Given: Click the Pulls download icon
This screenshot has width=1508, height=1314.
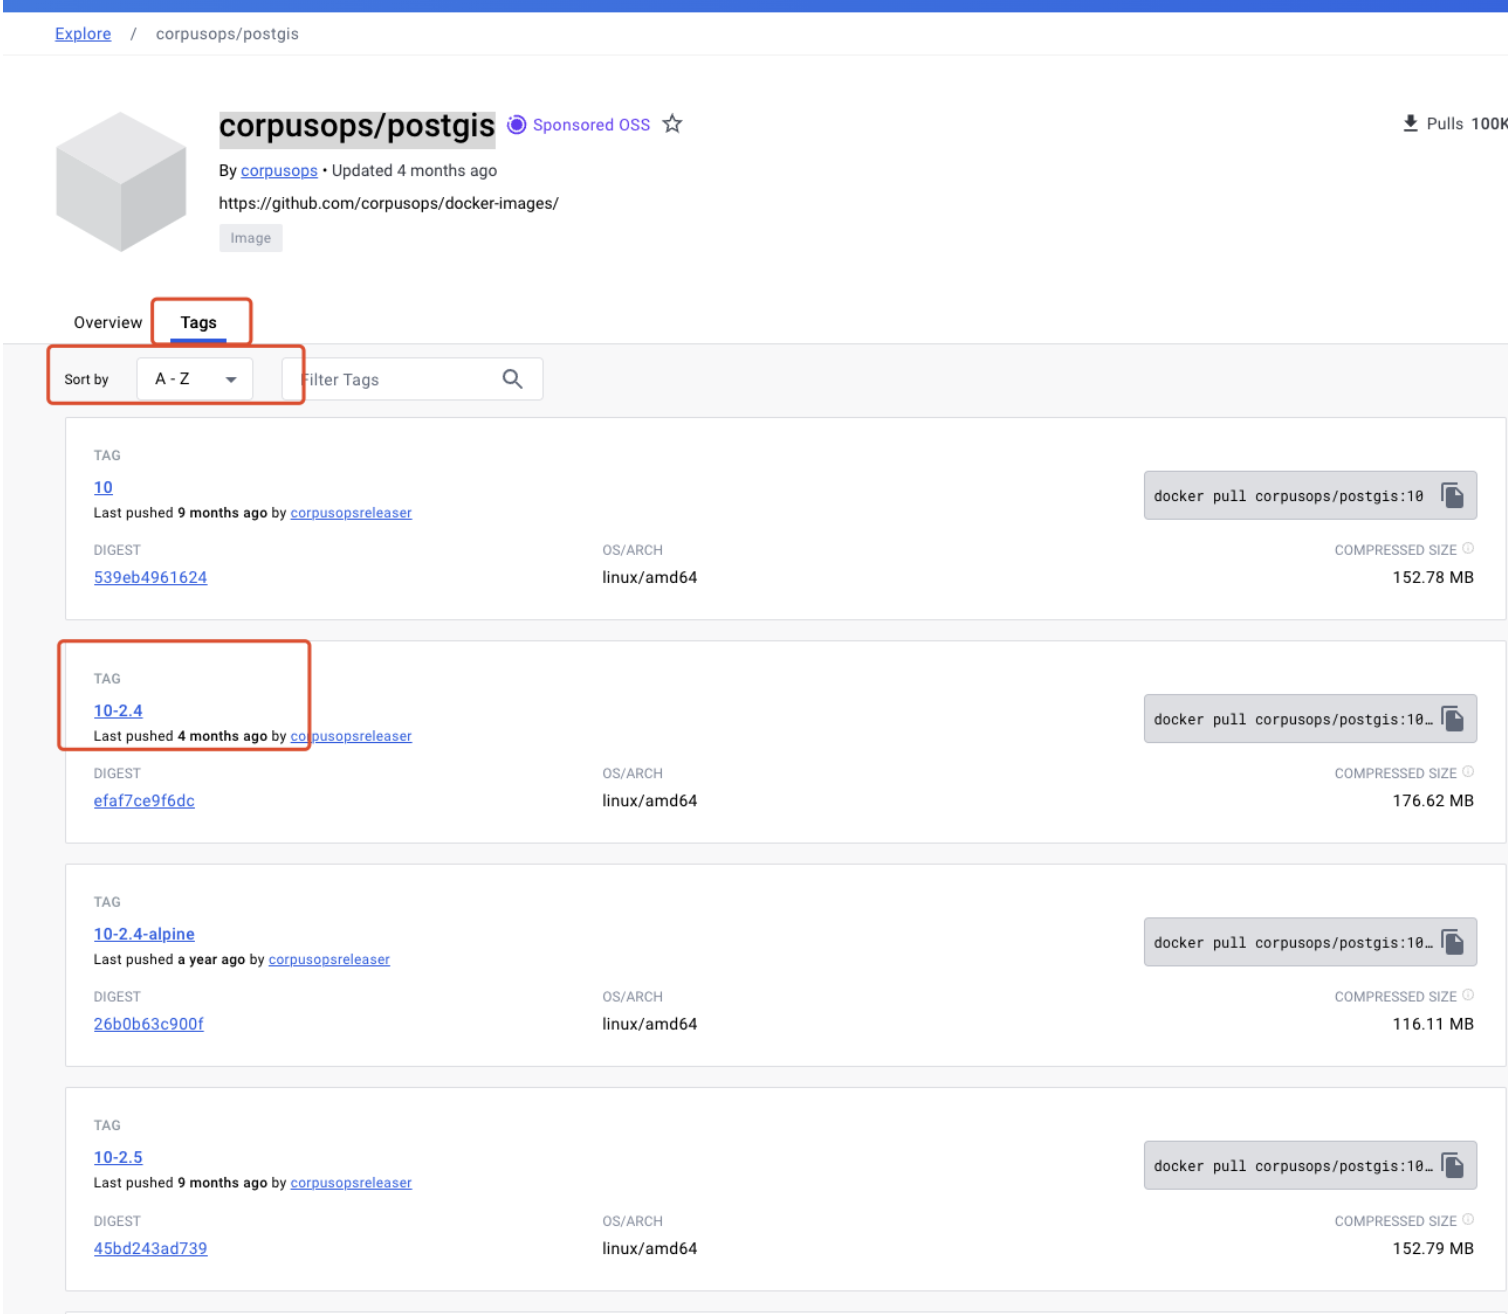Looking at the screenshot, I should (1410, 123).
